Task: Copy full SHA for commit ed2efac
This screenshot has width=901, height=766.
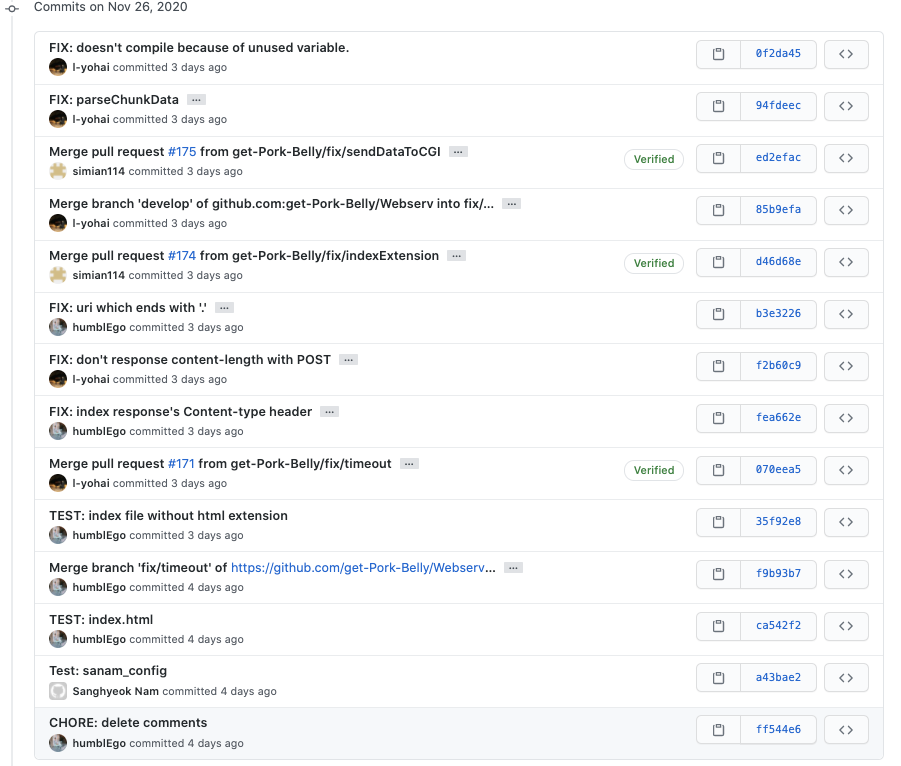Action: pos(718,158)
